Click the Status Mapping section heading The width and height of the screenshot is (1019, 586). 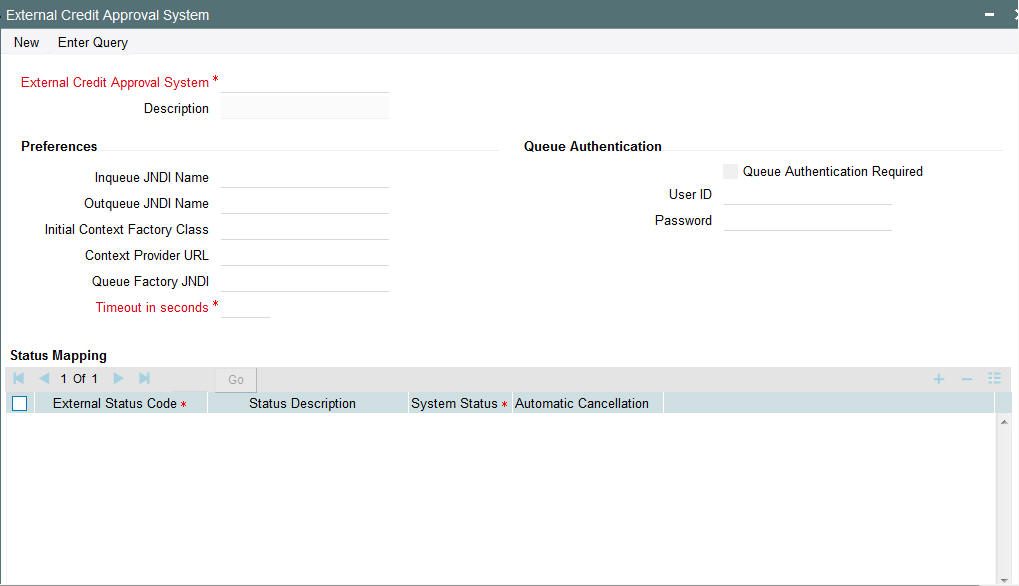point(58,355)
